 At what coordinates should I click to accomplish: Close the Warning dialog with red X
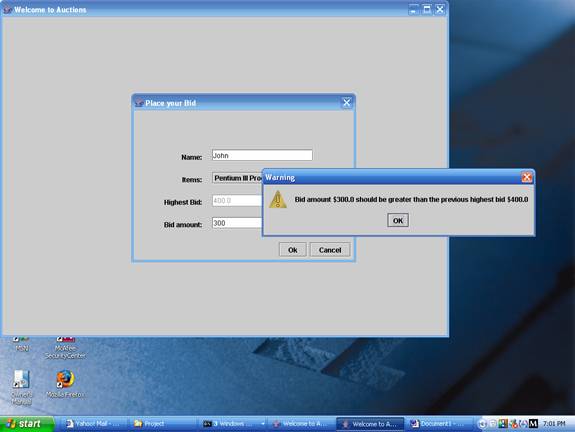[x=527, y=177]
